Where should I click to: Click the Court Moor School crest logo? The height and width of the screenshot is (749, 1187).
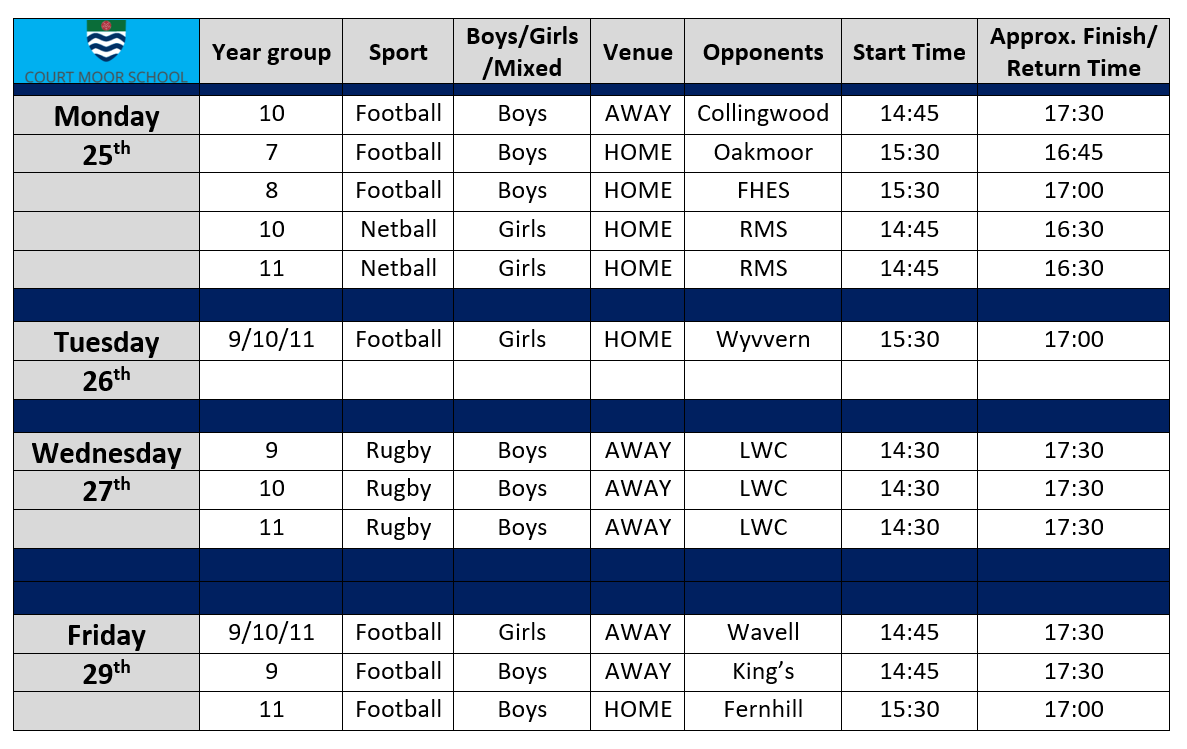point(106,41)
